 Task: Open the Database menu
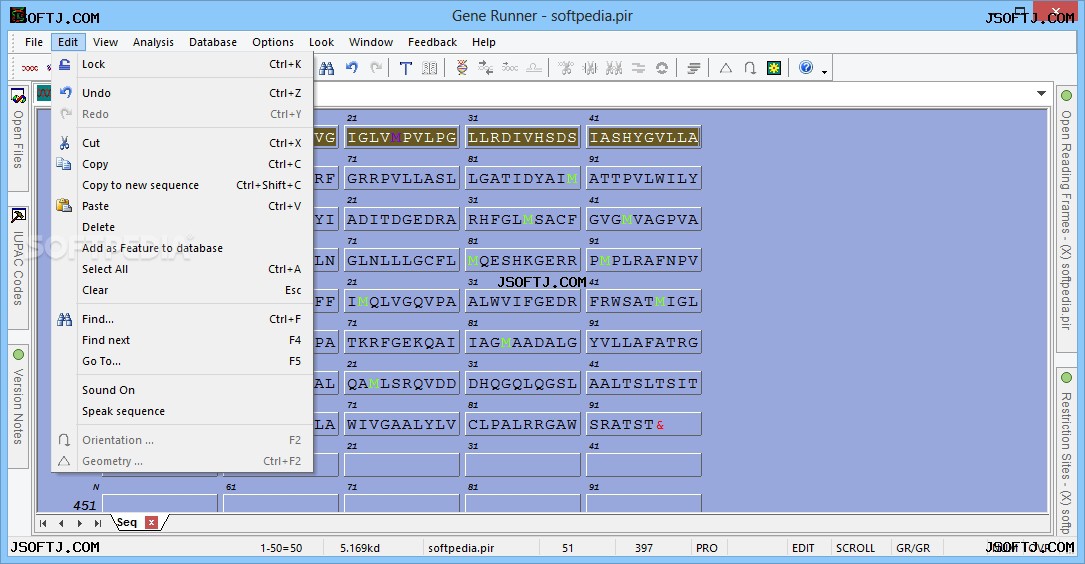(212, 42)
